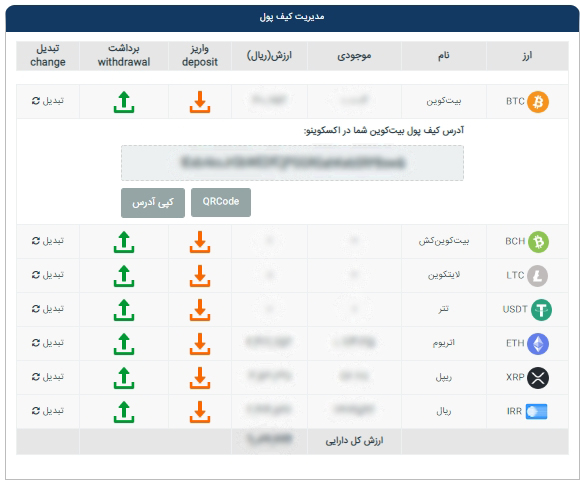Click the تبدیل convert link in USDT row
Screen dimensions: 580x481
(x=48, y=309)
